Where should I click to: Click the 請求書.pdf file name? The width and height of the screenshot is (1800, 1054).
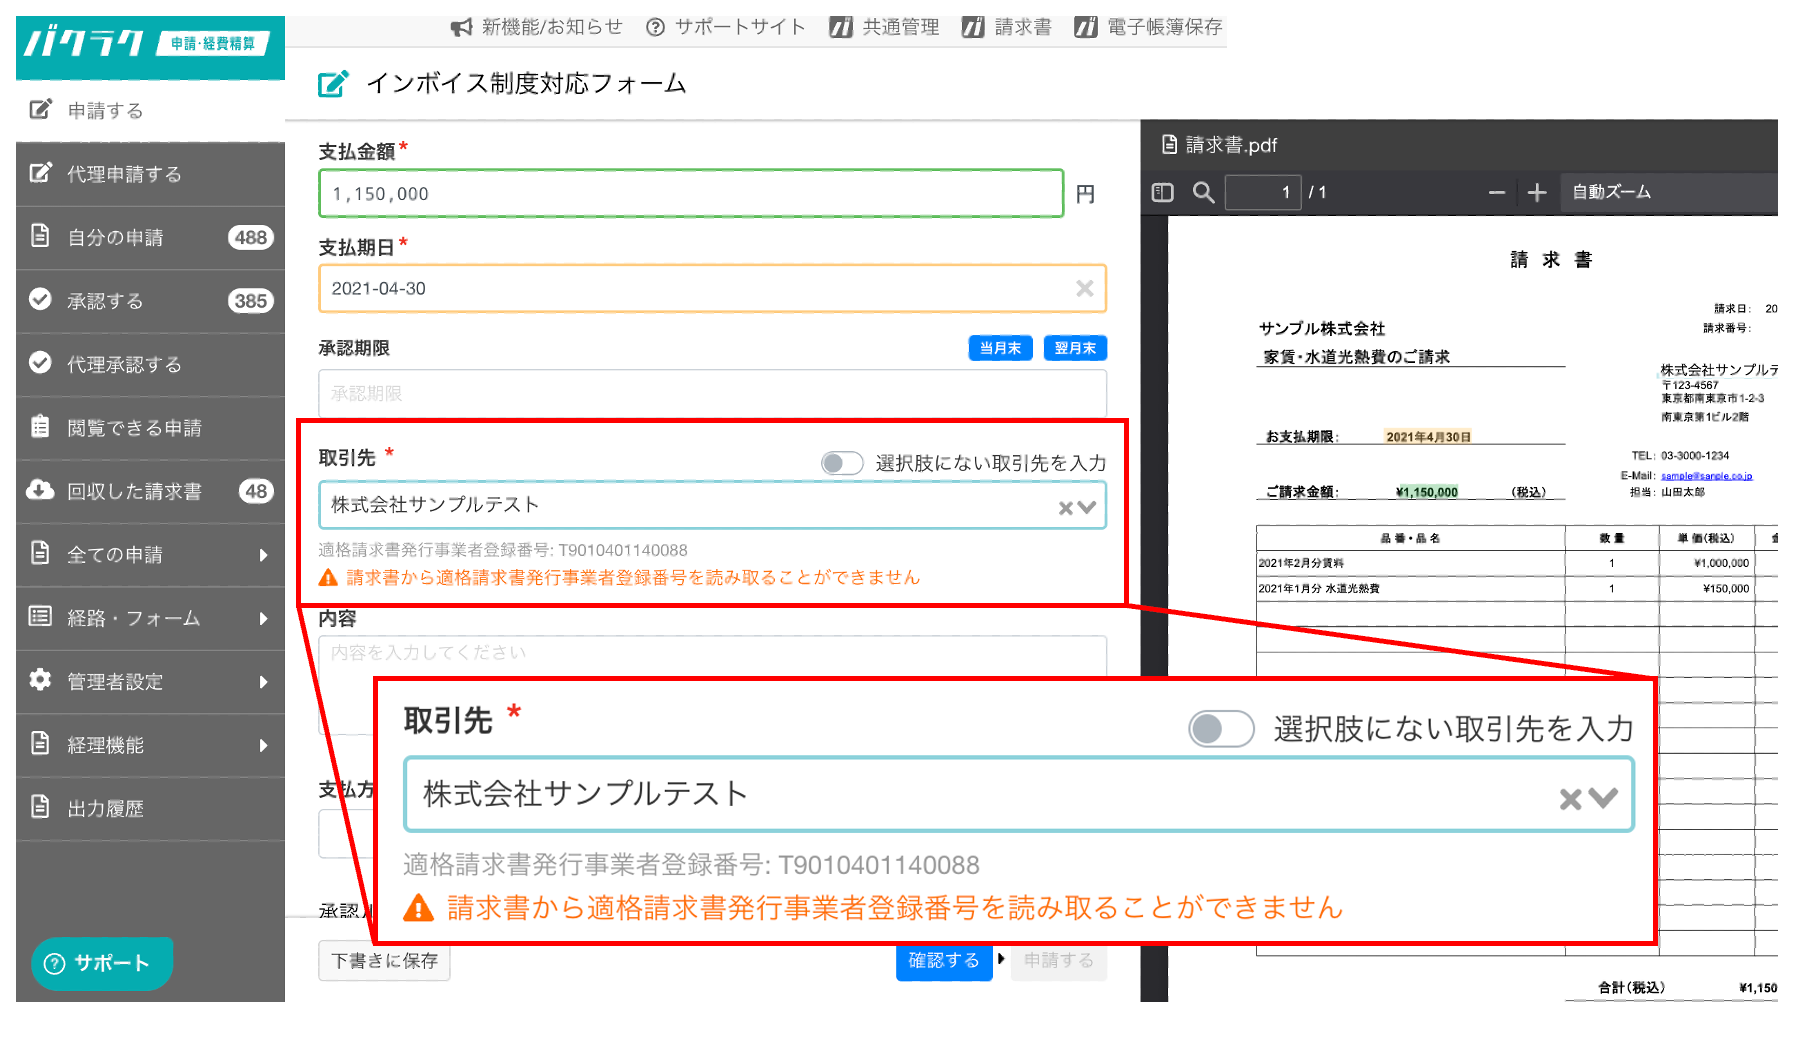1231,145
